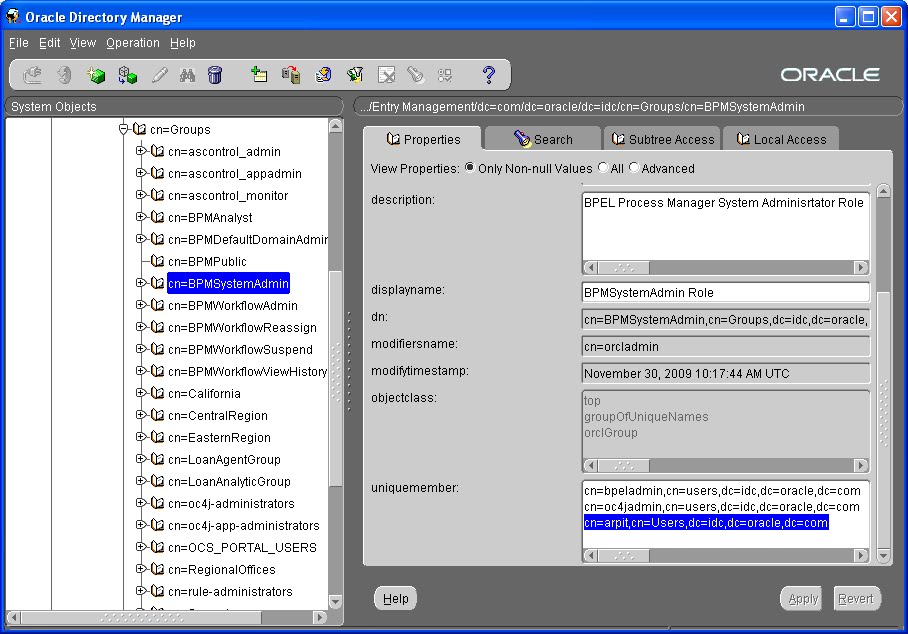Click the book icon beside cn=BPMSystemAdmin
This screenshot has height=634, width=908.
click(x=158, y=283)
